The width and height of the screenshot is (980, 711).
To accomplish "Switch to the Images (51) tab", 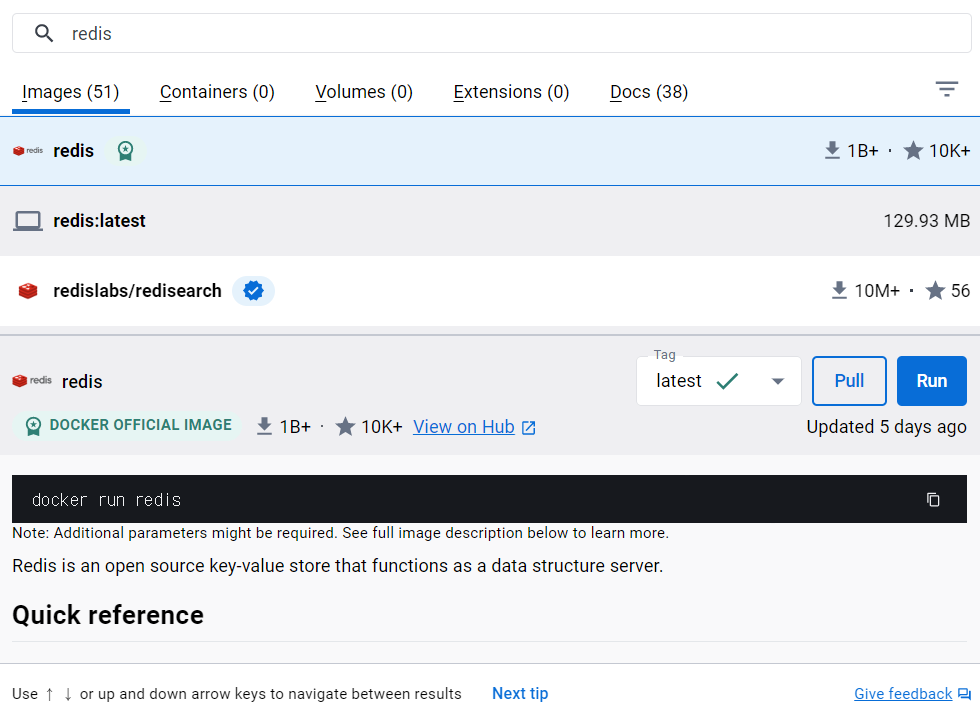I will [x=71, y=92].
